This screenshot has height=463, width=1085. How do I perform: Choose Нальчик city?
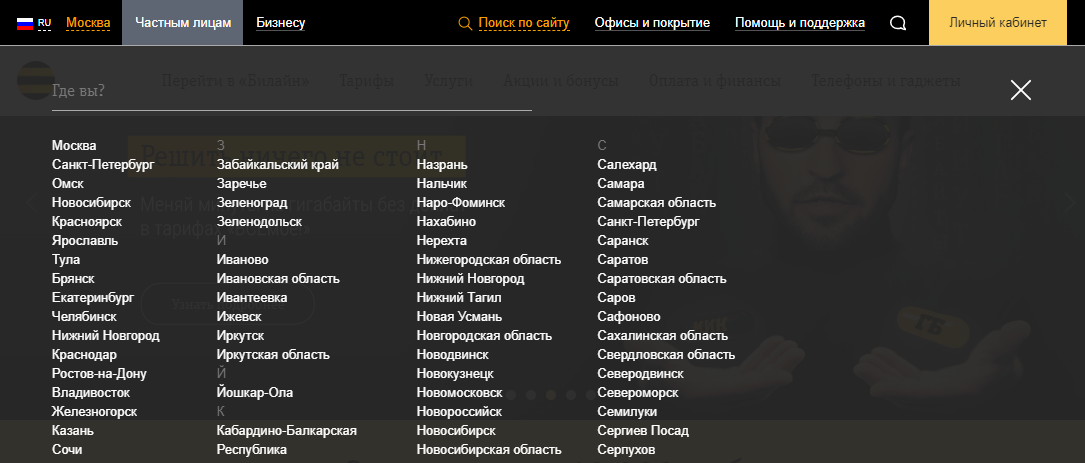pyautogui.click(x=441, y=183)
